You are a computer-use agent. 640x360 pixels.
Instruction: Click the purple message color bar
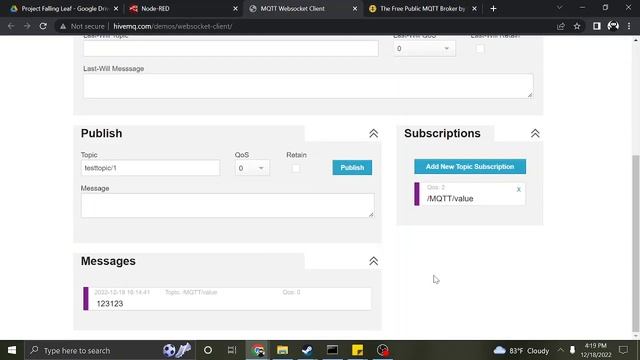pos(86,299)
